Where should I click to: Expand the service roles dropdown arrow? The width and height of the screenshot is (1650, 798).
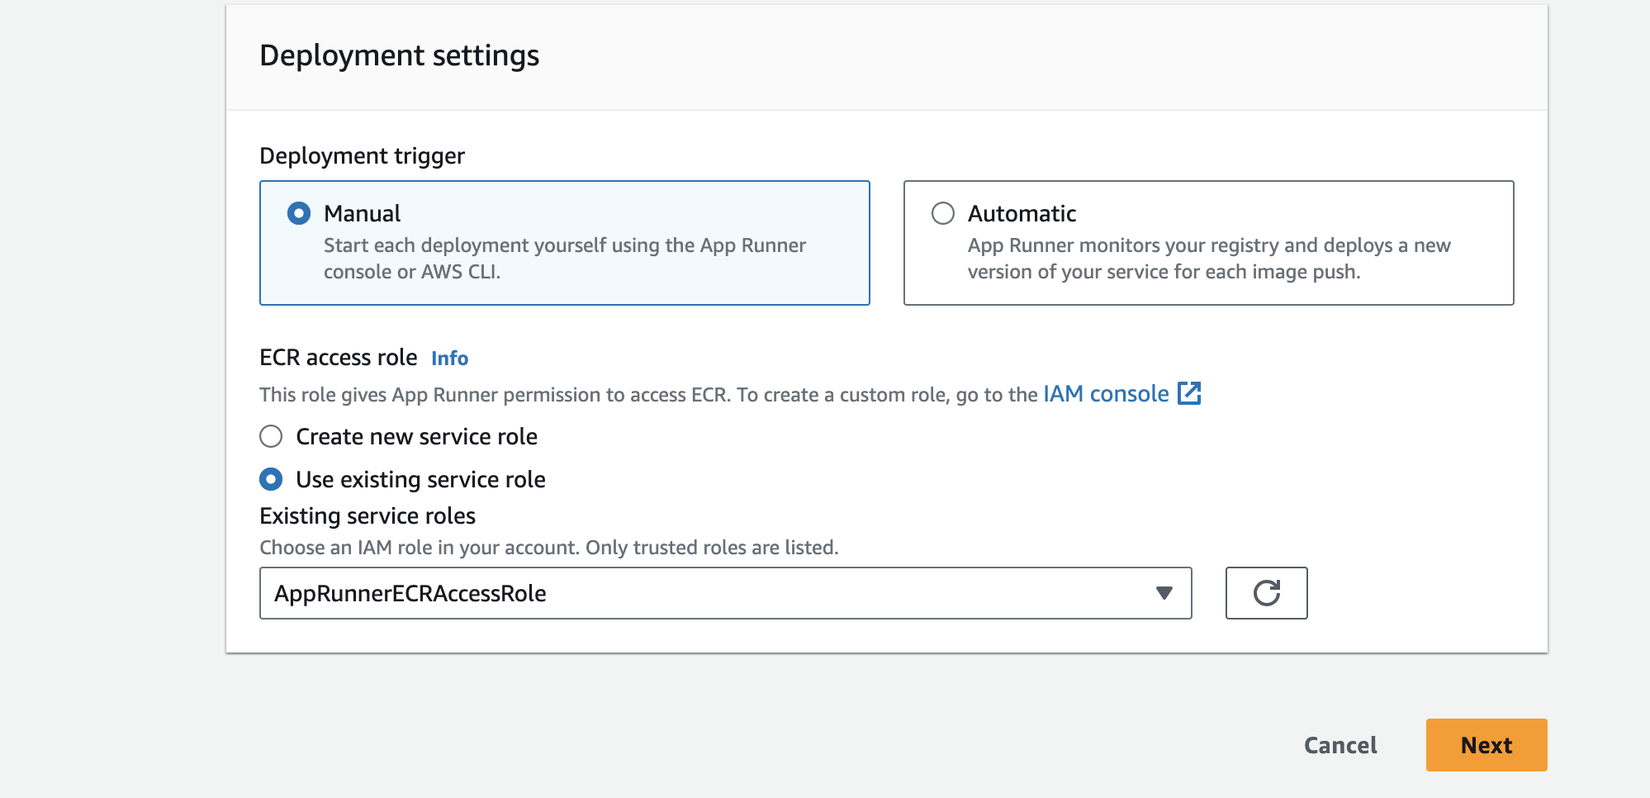[1164, 593]
